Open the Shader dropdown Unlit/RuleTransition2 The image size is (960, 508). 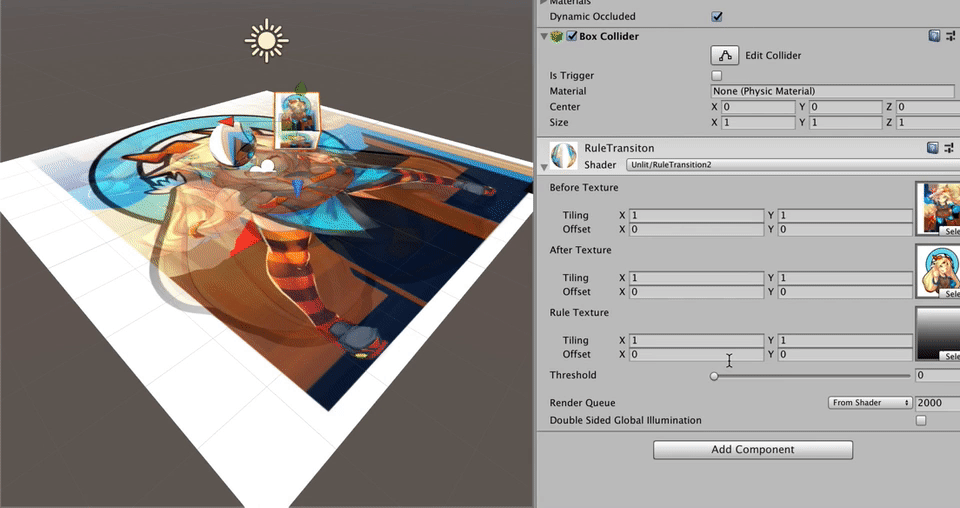[793, 165]
